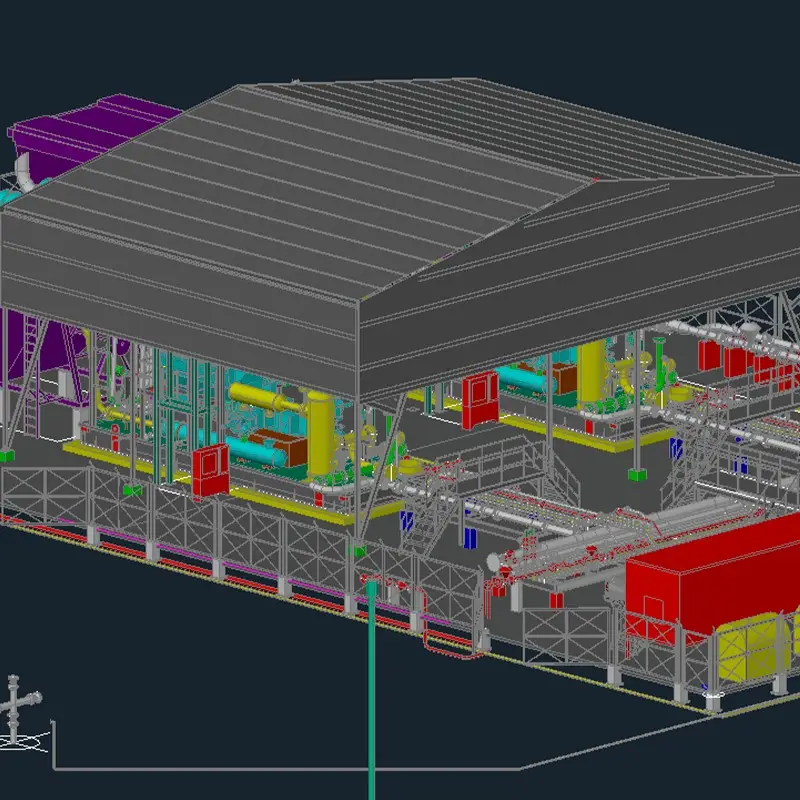Click the front-left perimeter fence panel
The image size is (800, 800).
45,495
